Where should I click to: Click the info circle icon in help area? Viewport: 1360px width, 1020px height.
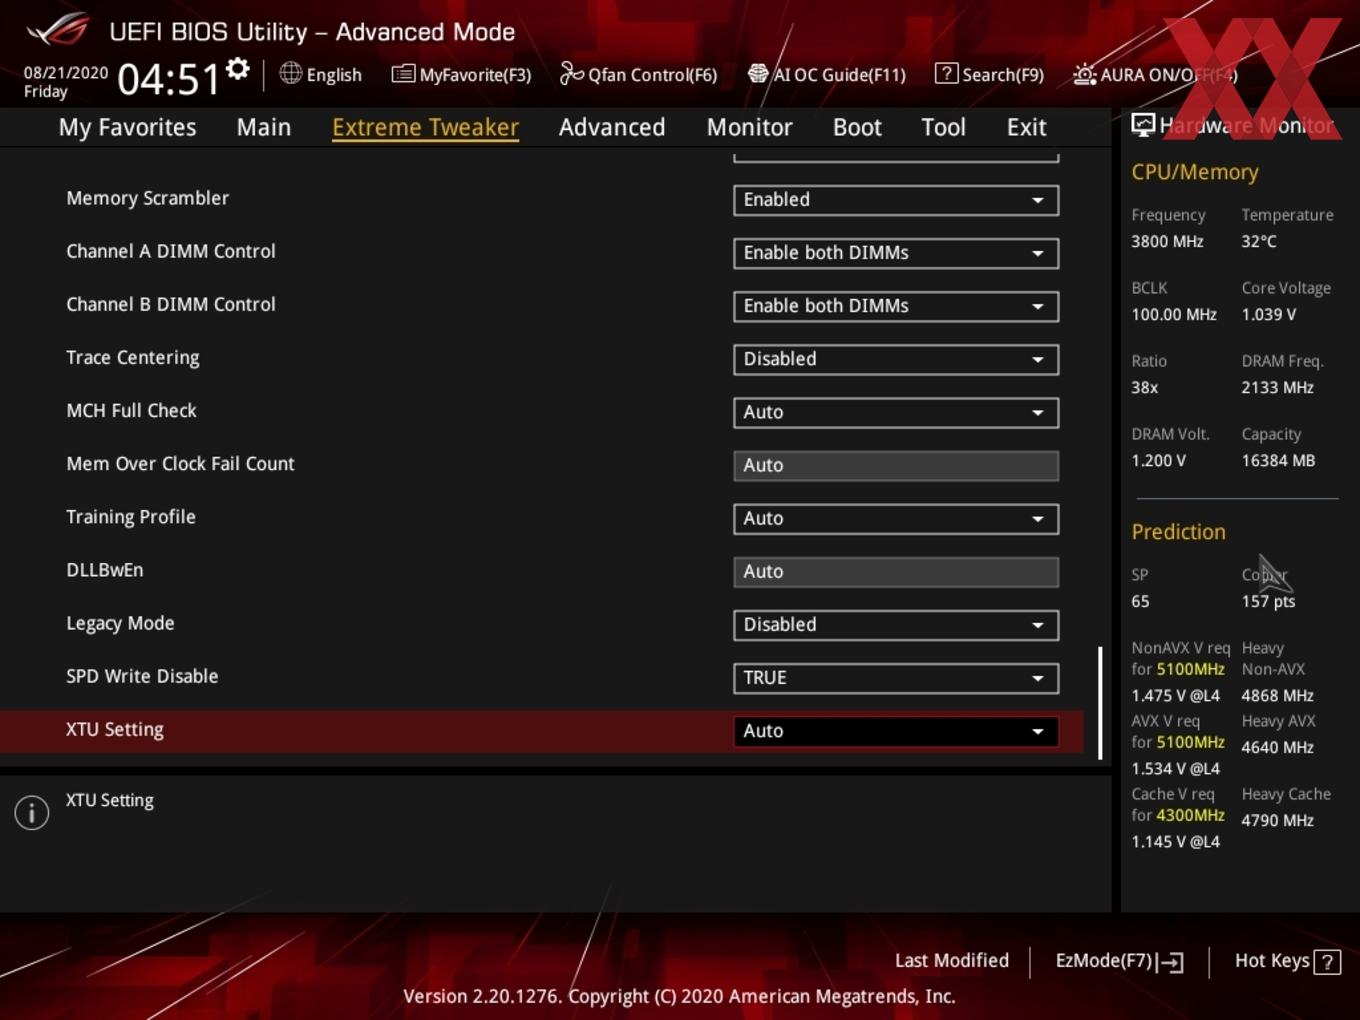coord(32,812)
